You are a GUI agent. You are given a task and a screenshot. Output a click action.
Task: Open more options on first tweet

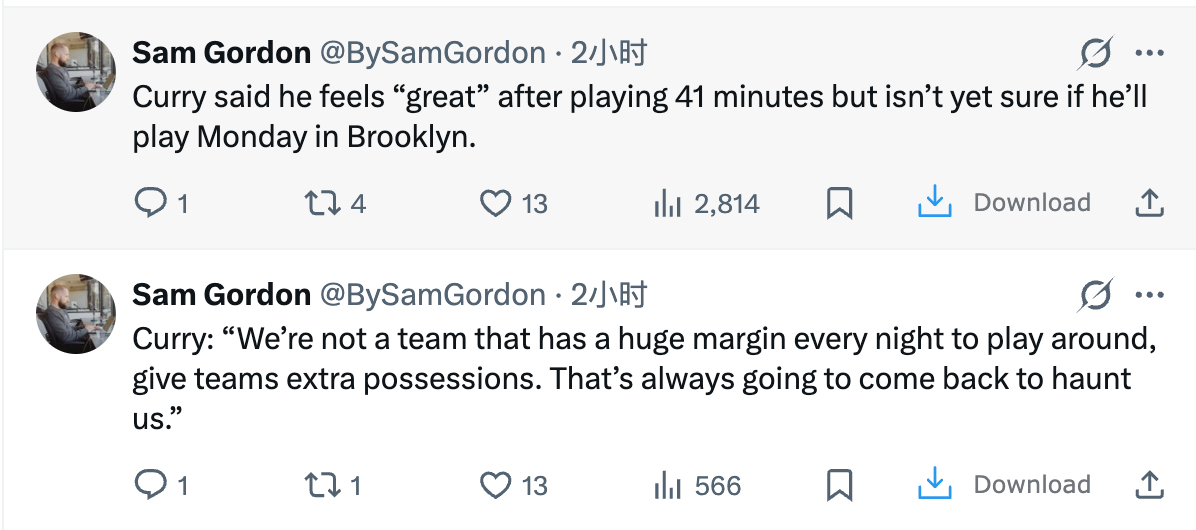coord(1149,54)
